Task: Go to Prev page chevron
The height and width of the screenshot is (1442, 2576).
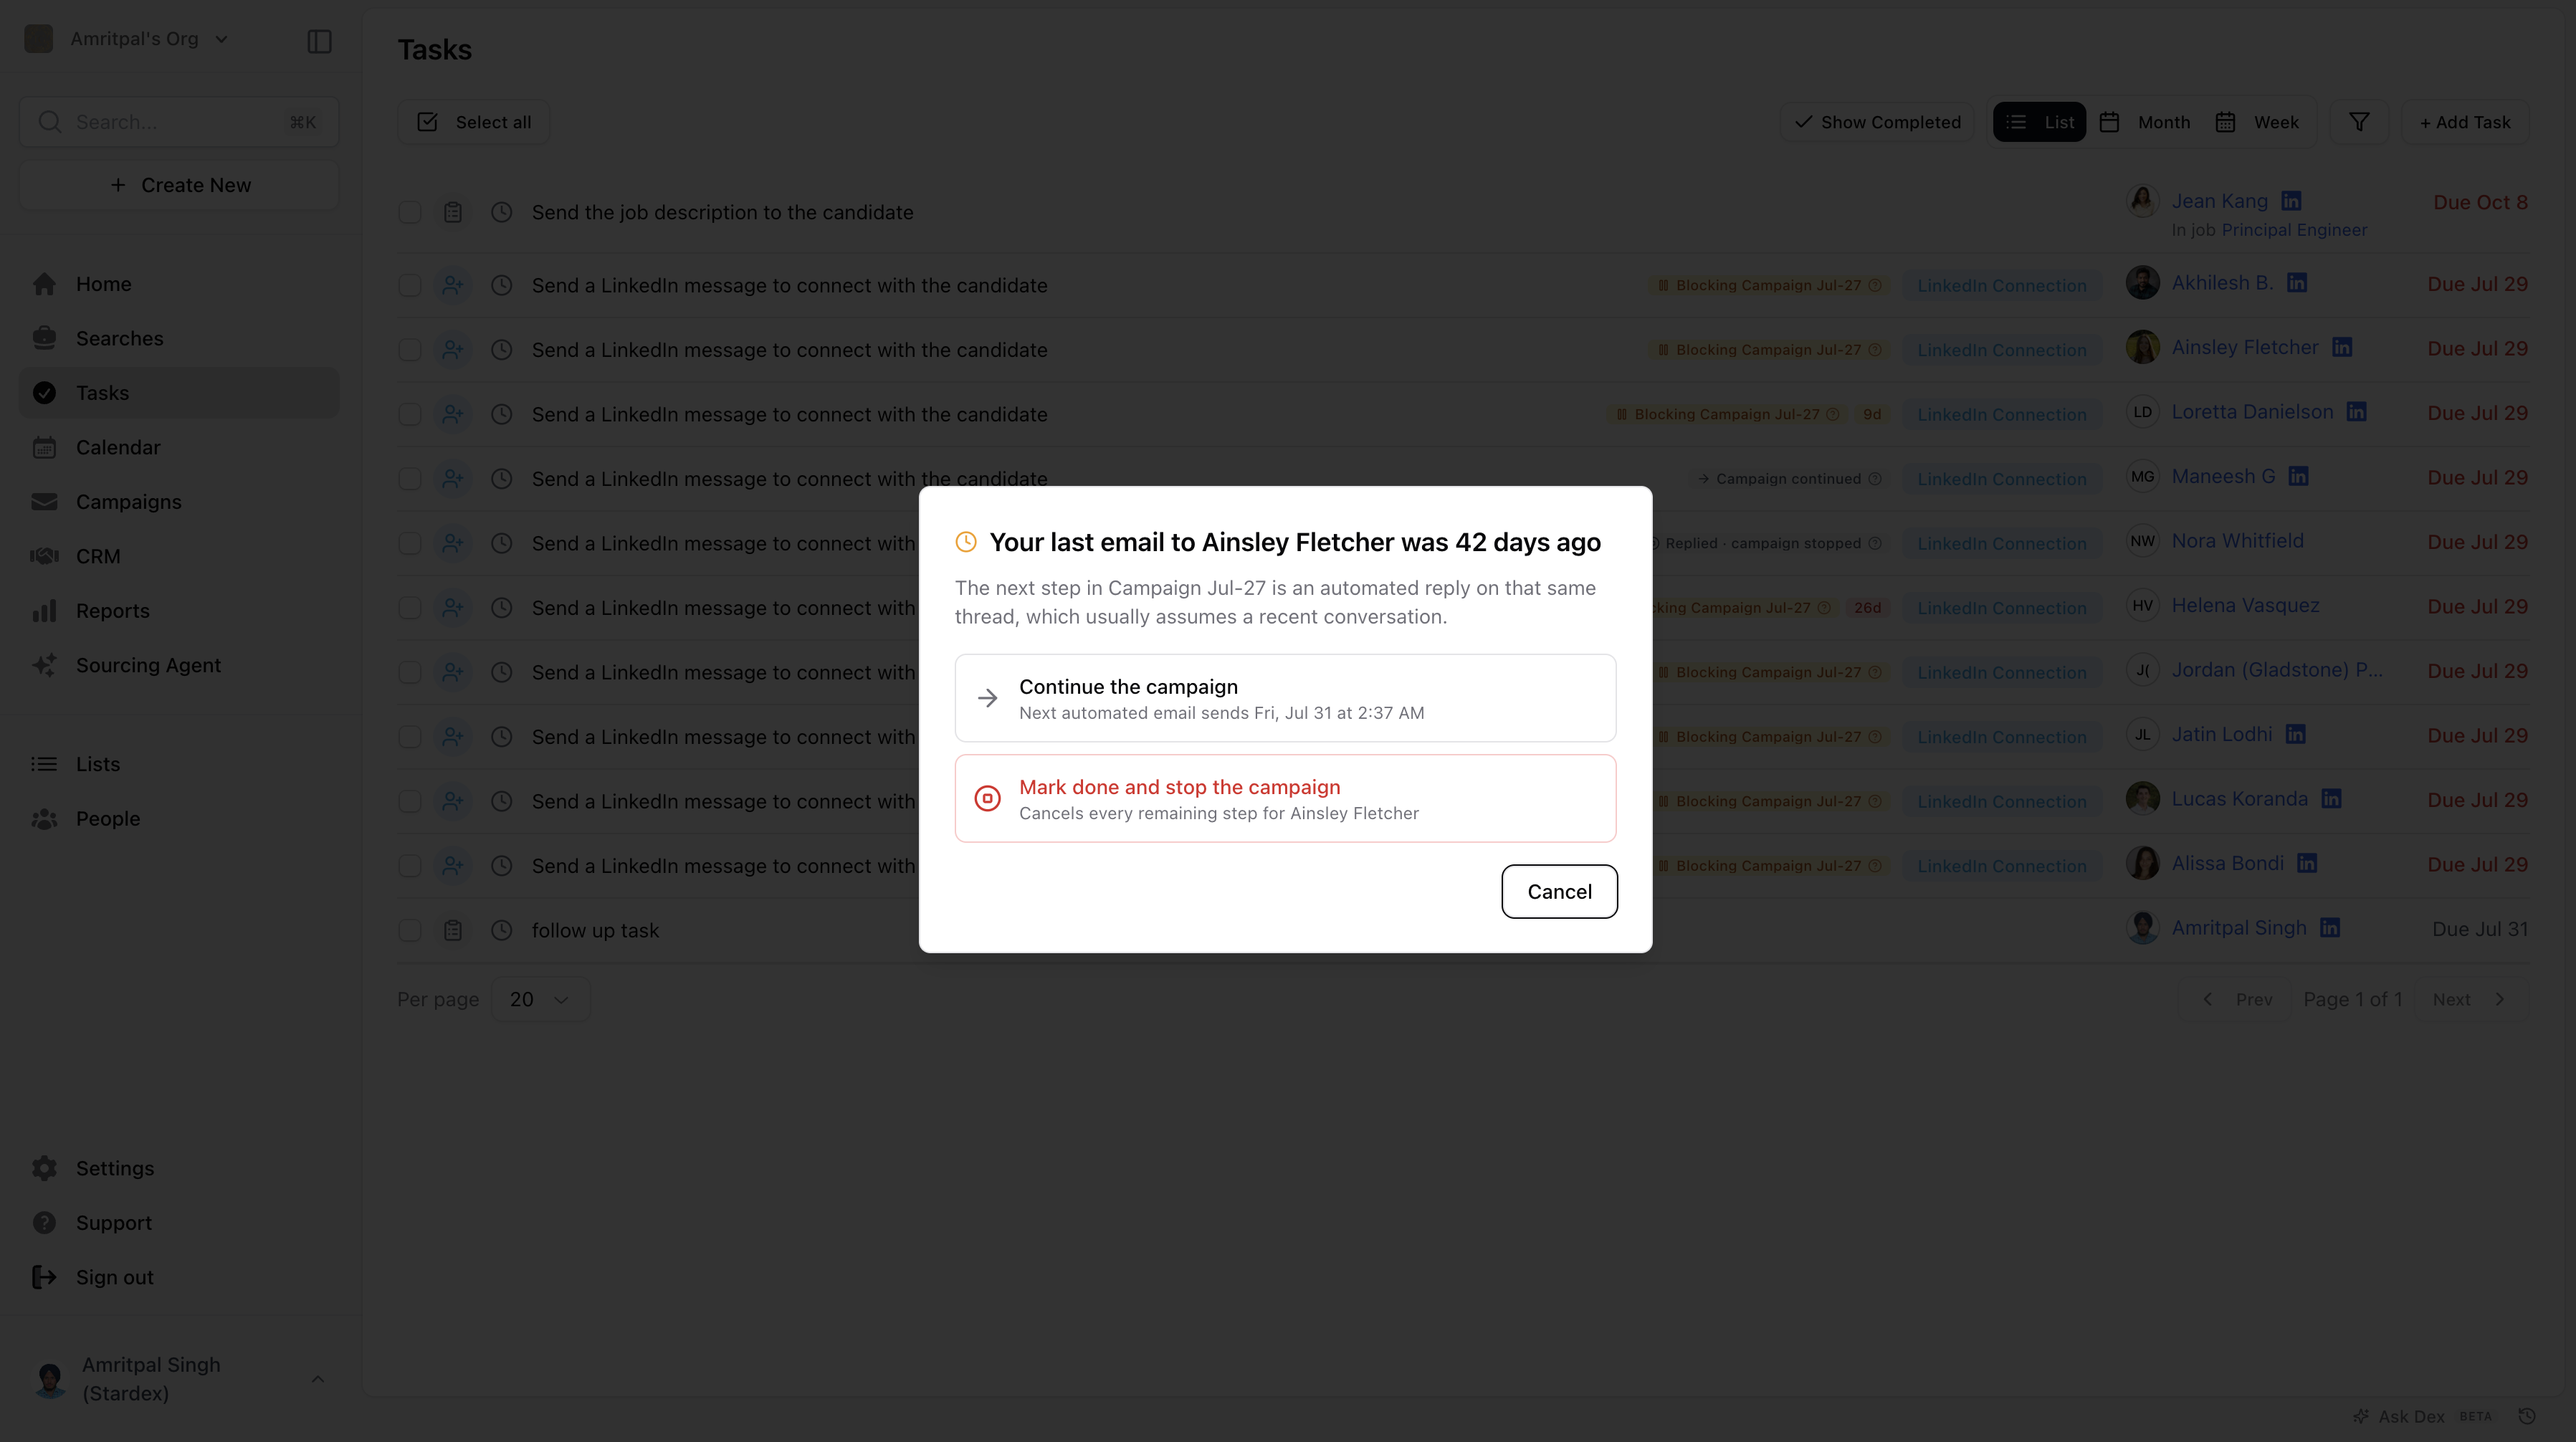Action: click(x=2208, y=999)
